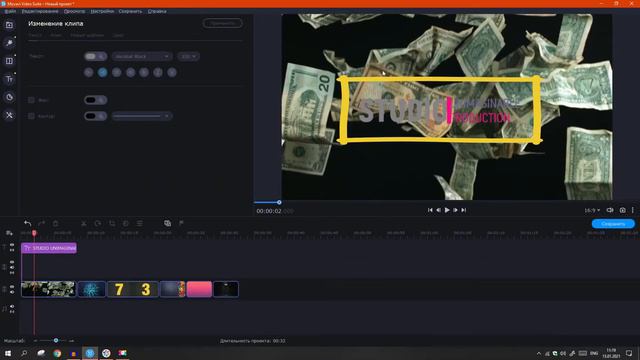
Task: Select the pink clip on timeline
Action: [x=199, y=289]
